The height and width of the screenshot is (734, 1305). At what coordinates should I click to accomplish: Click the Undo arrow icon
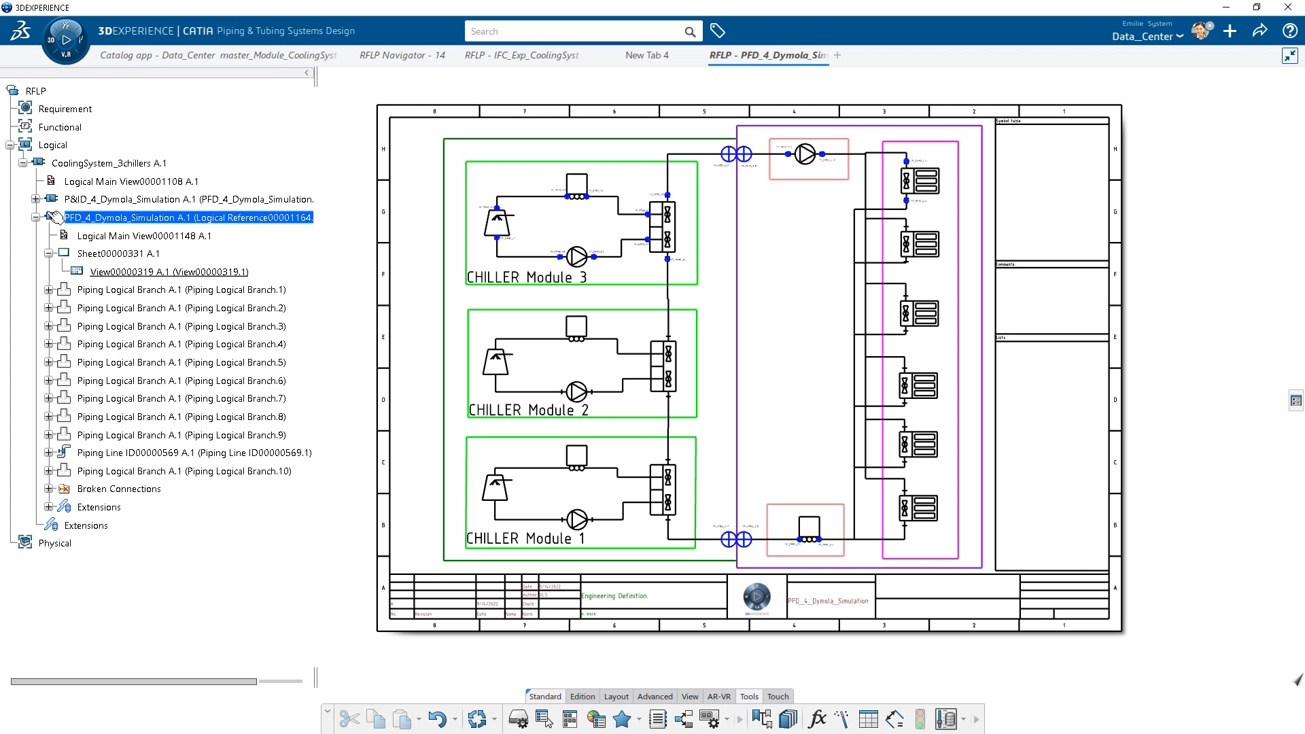[437, 719]
